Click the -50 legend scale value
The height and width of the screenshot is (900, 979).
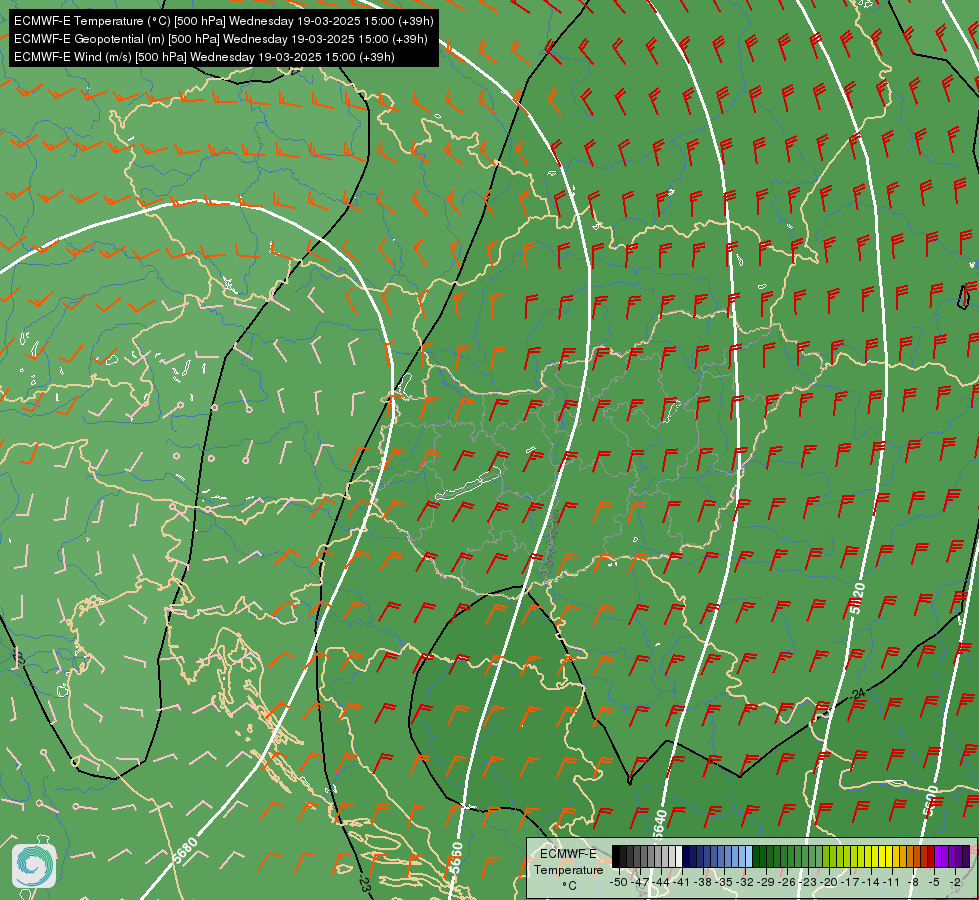(x=619, y=883)
